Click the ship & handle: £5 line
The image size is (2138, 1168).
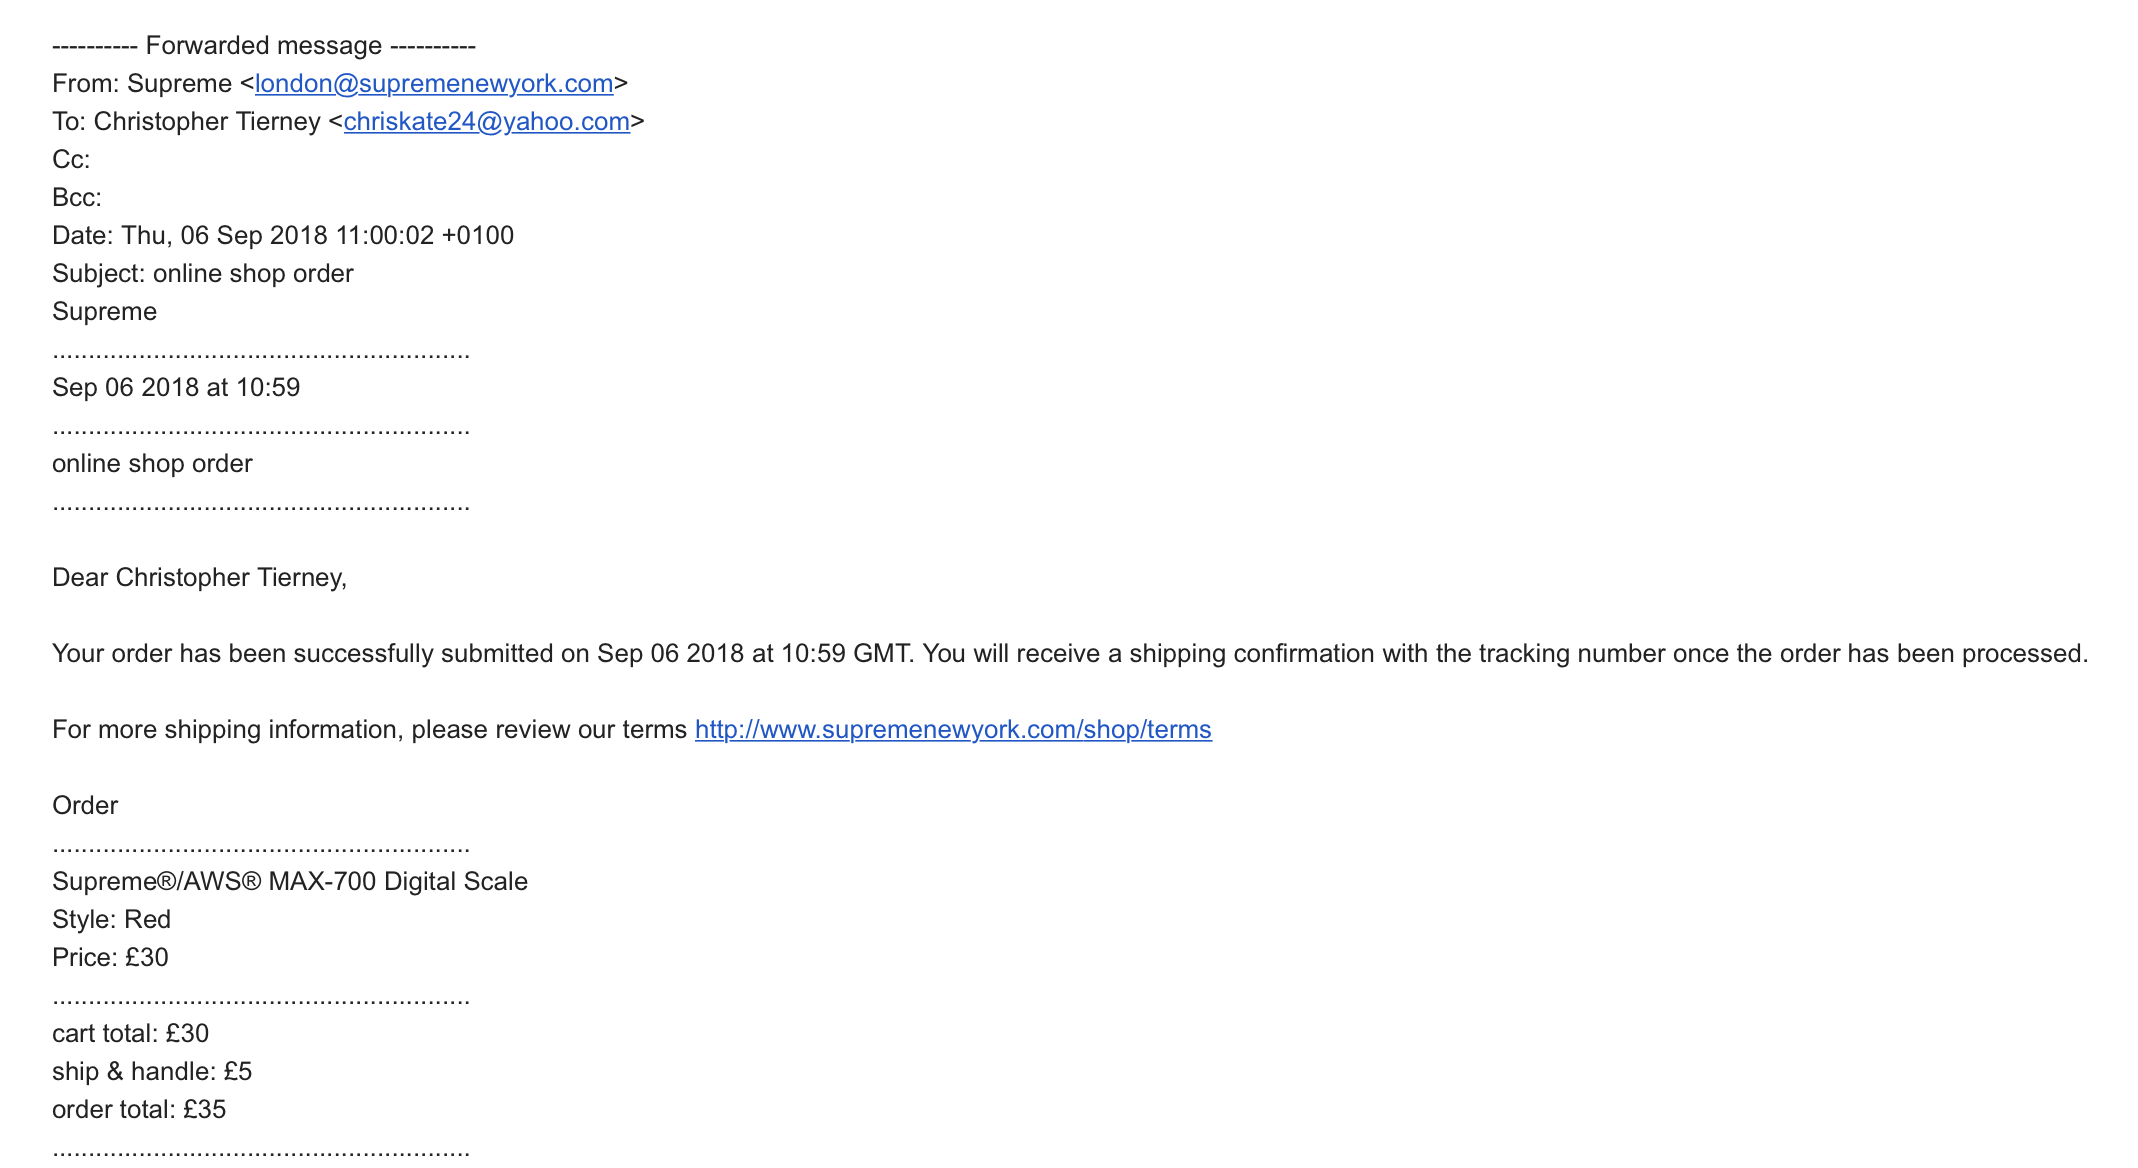click(152, 1071)
